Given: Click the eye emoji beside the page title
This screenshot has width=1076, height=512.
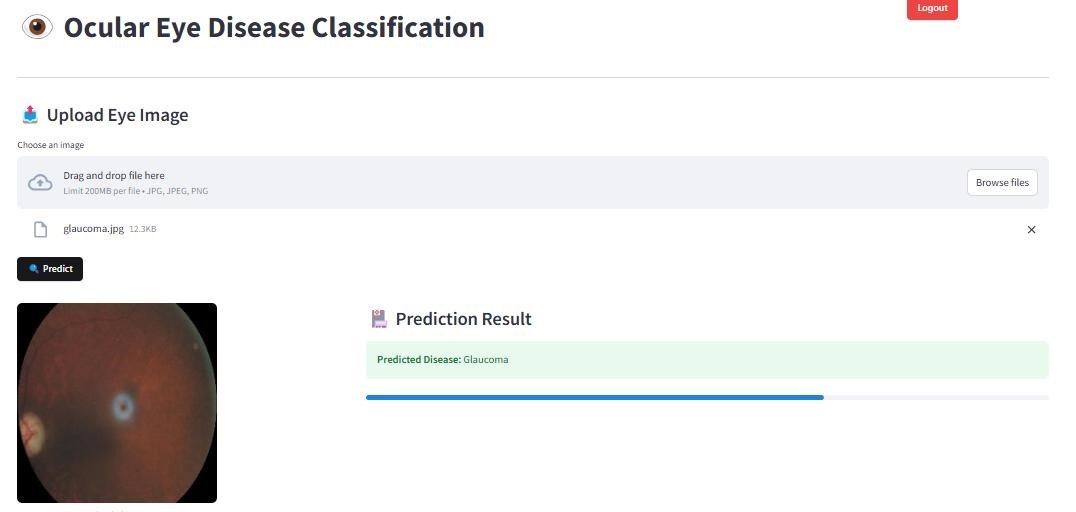Looking at the screenshot, I should (x=37, y=27).
